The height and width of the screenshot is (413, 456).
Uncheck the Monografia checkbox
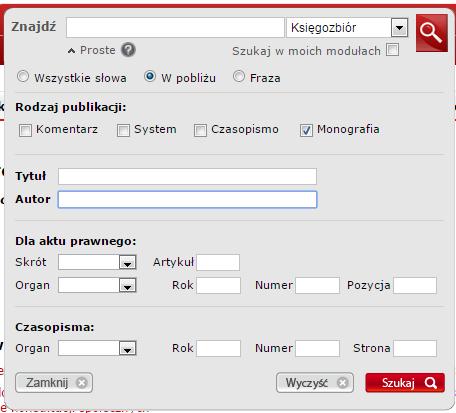click(x=306, y=130)
